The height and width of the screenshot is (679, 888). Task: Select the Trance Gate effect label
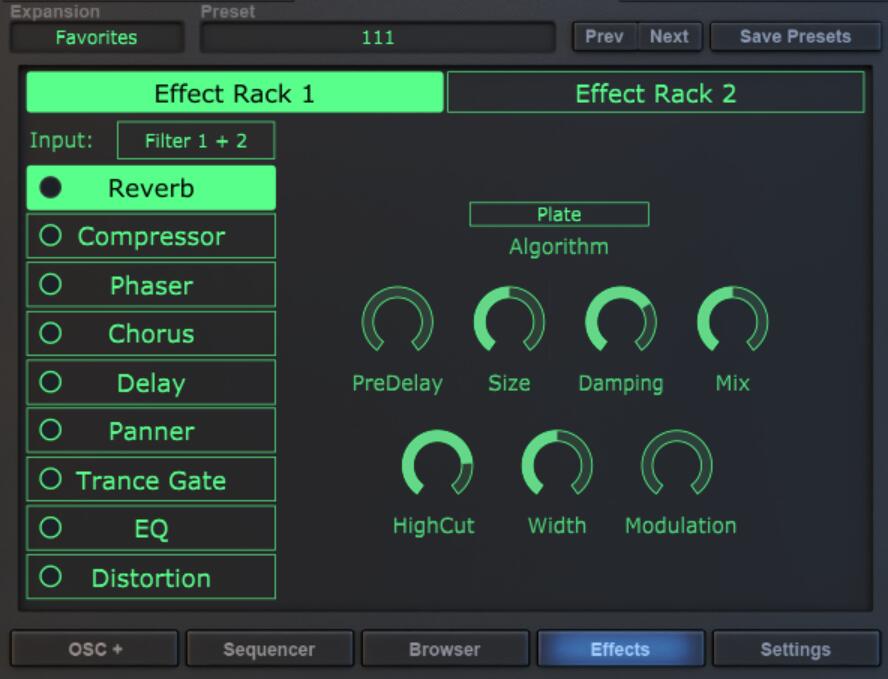point(151,481)
